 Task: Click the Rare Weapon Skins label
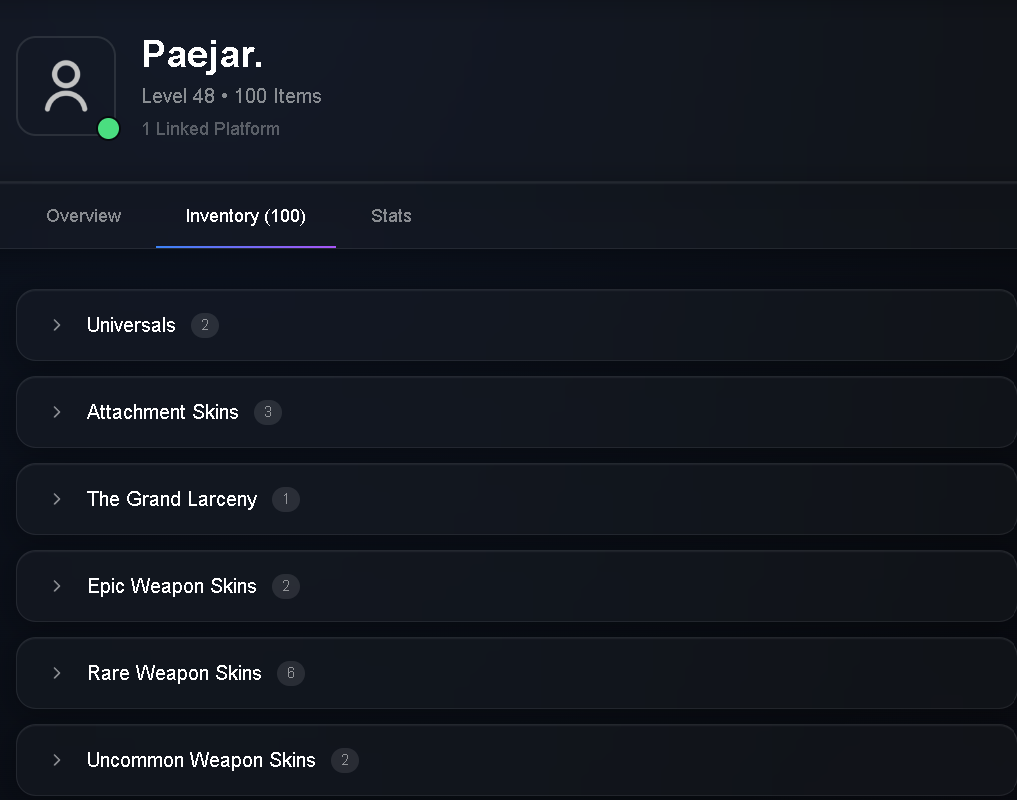click(x=174, y=673)
